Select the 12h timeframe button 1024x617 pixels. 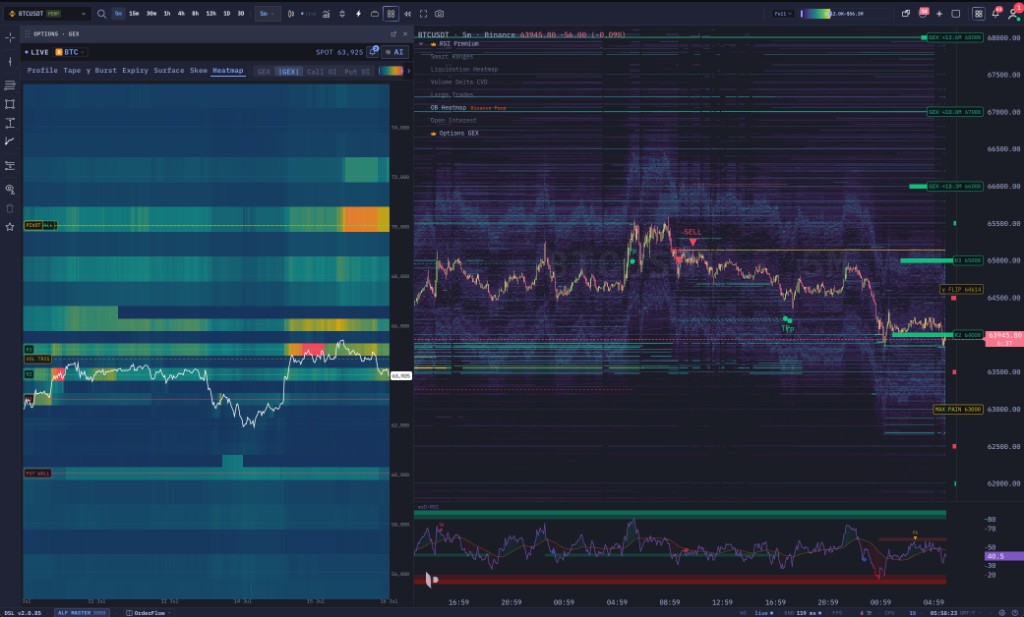[x=211, y=14]
